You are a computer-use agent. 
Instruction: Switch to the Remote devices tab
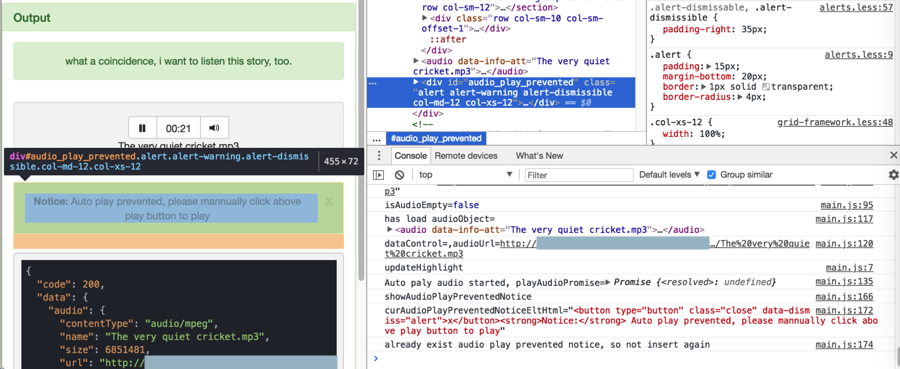466,156
